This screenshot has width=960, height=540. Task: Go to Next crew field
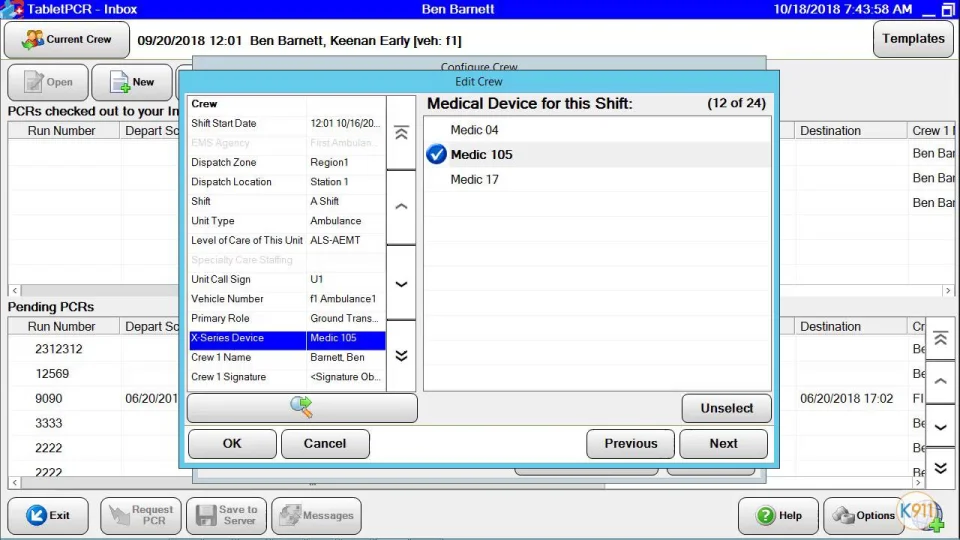tap(723, 444)
